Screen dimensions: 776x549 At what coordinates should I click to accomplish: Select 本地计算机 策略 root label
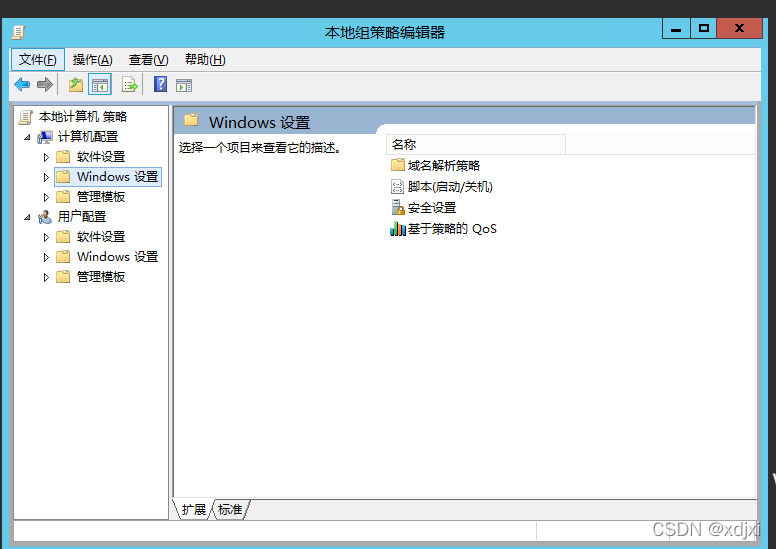coord(83,117)
